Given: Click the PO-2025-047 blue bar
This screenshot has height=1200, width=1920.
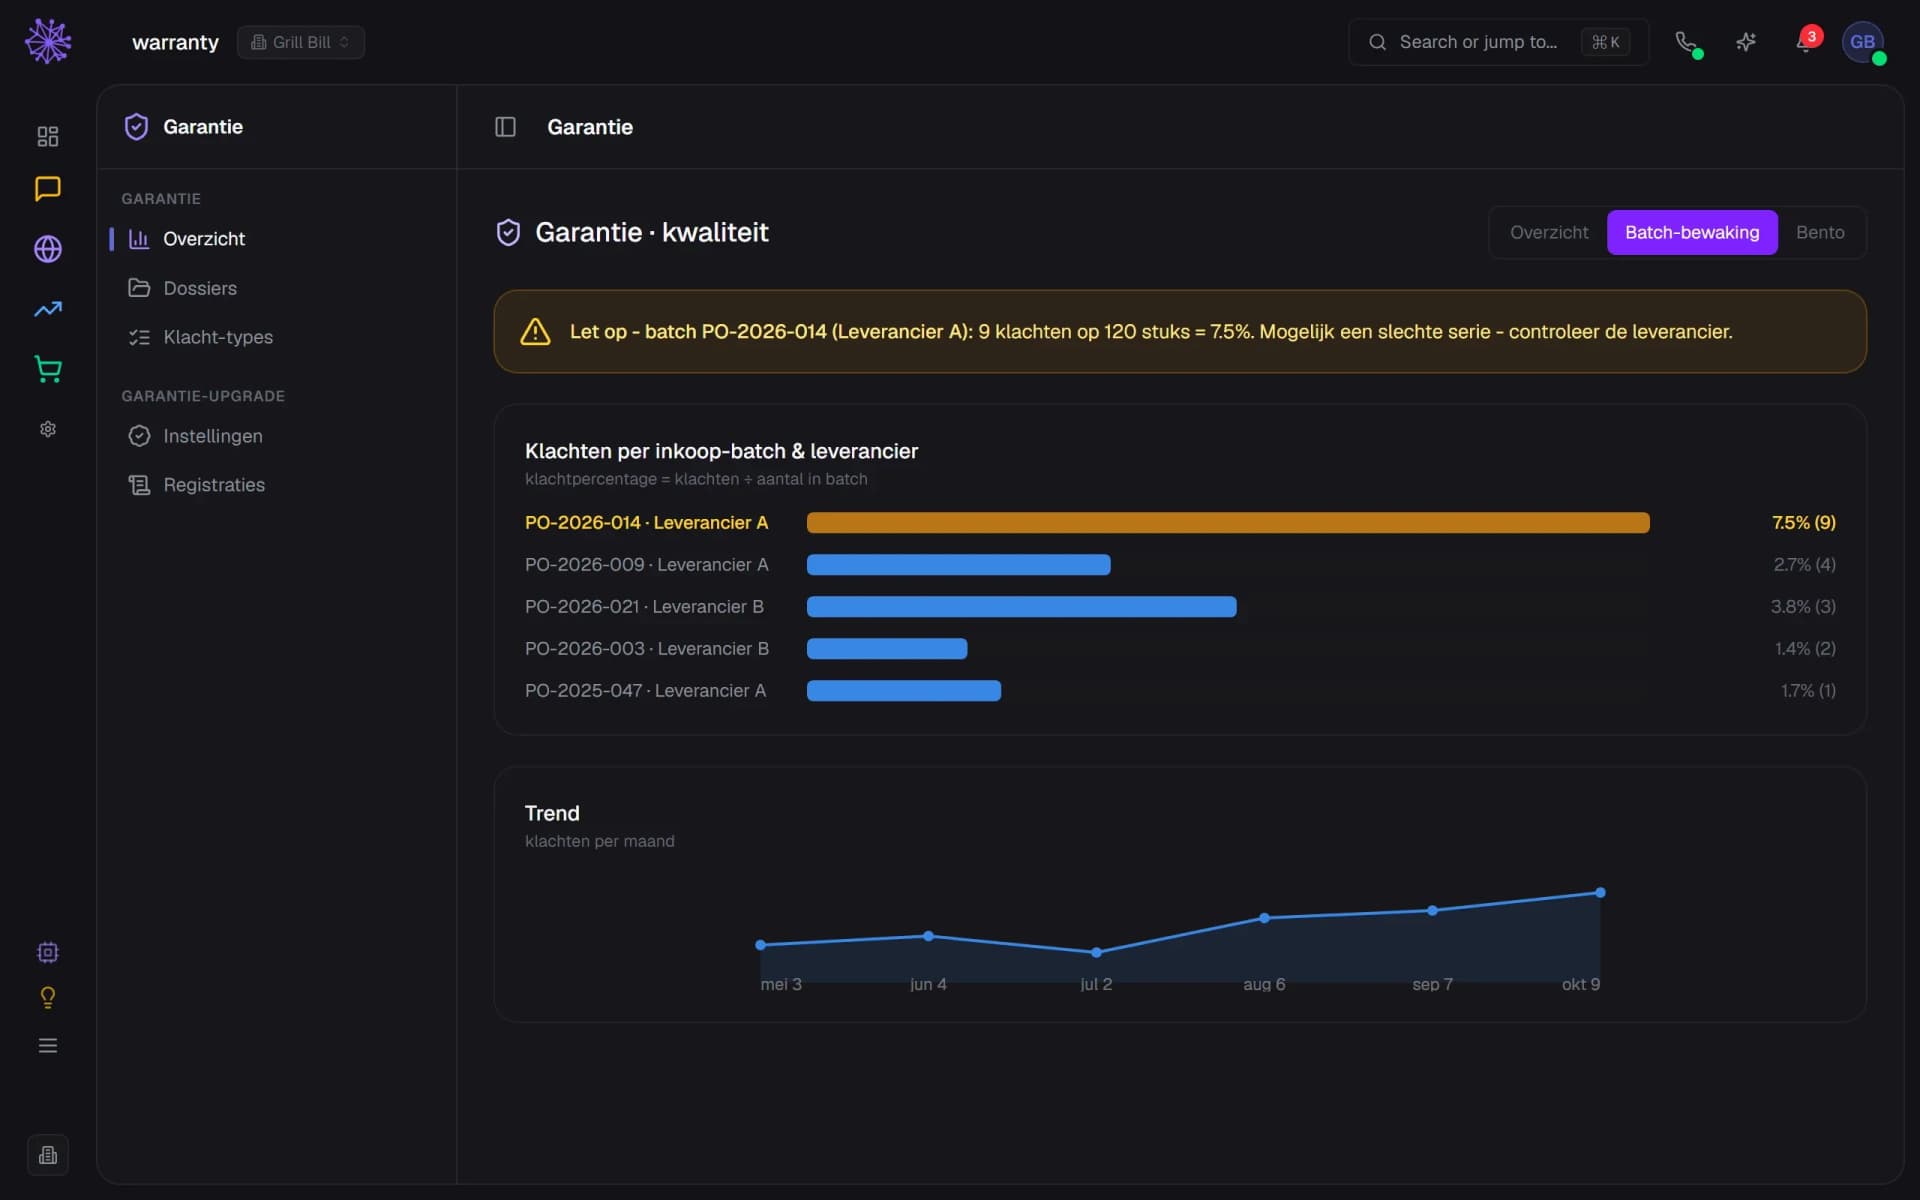Looking at the screenshot, I should click(x=904, y=690).
